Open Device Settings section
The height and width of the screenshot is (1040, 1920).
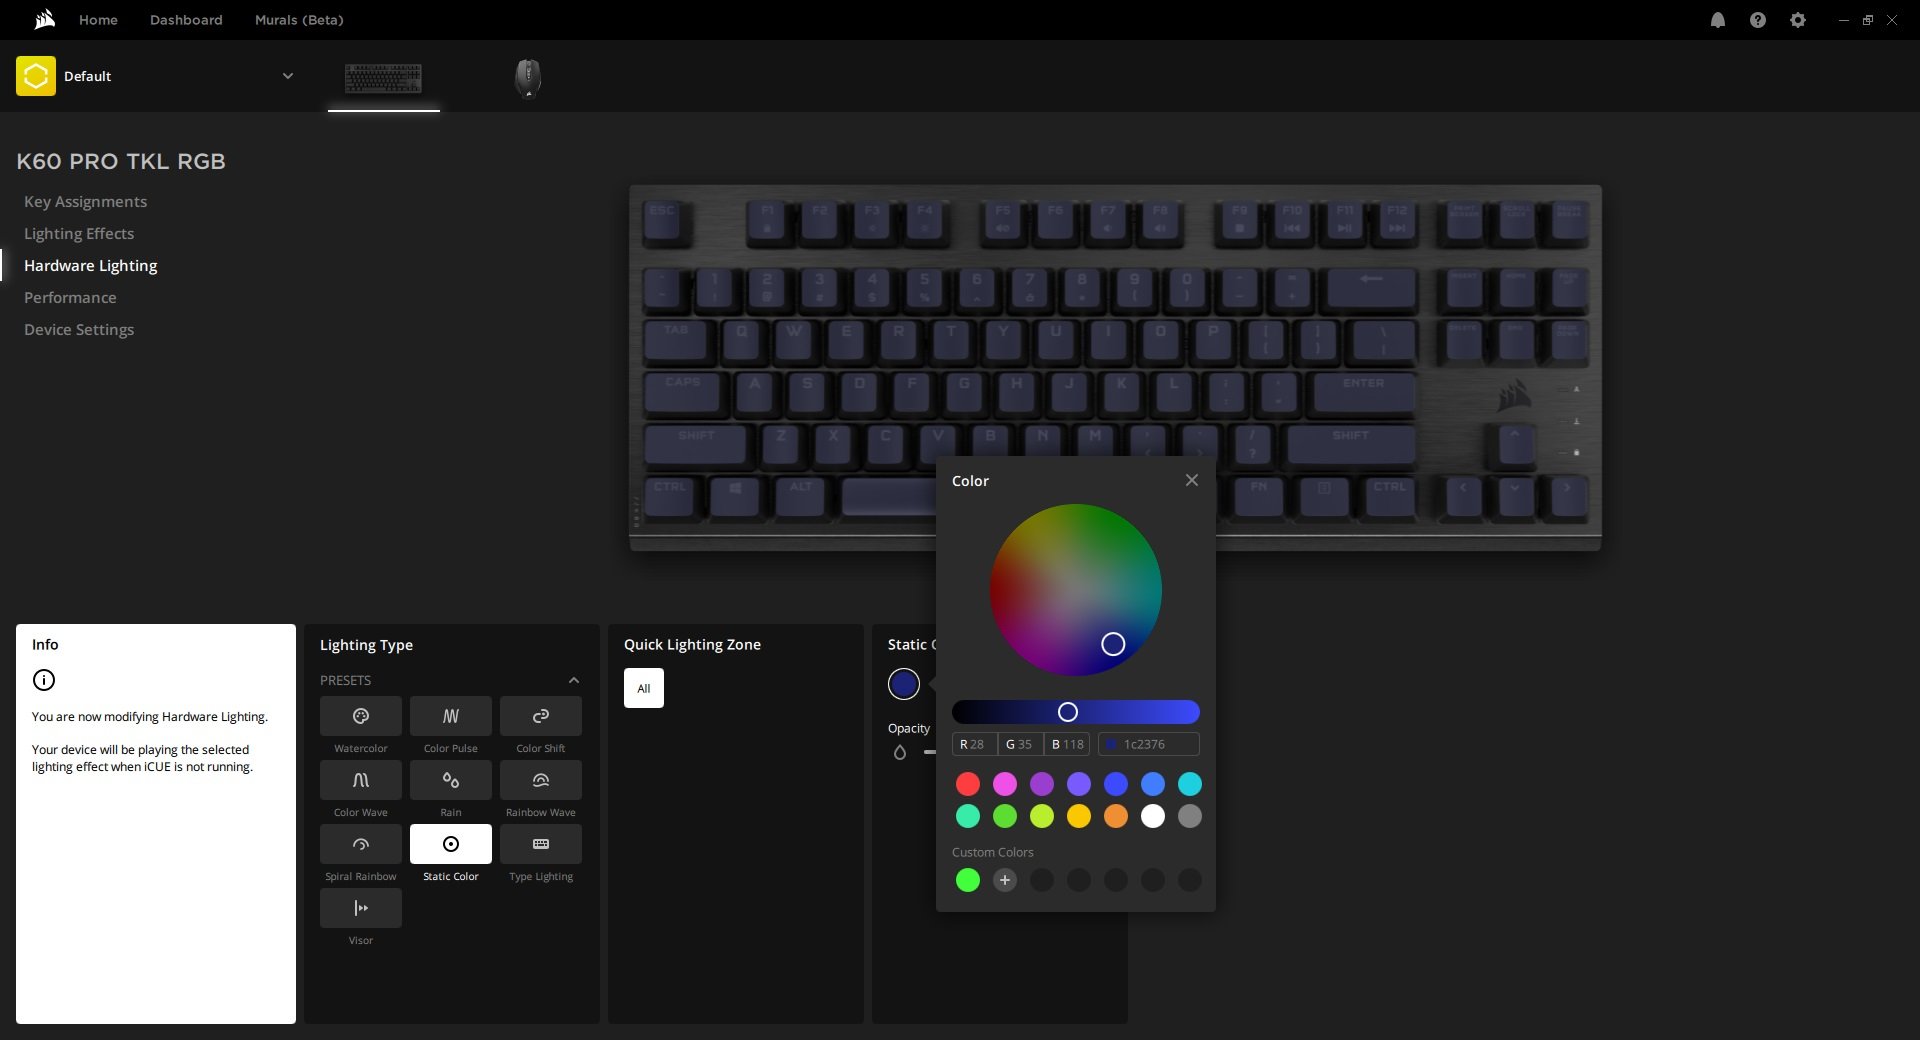coord(79,330)
